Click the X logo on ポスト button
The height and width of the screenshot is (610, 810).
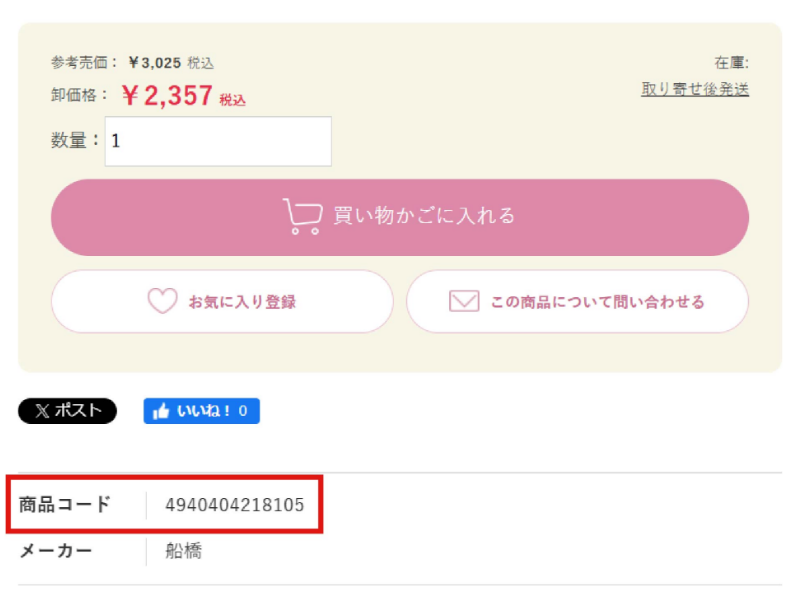click(41, 411)
